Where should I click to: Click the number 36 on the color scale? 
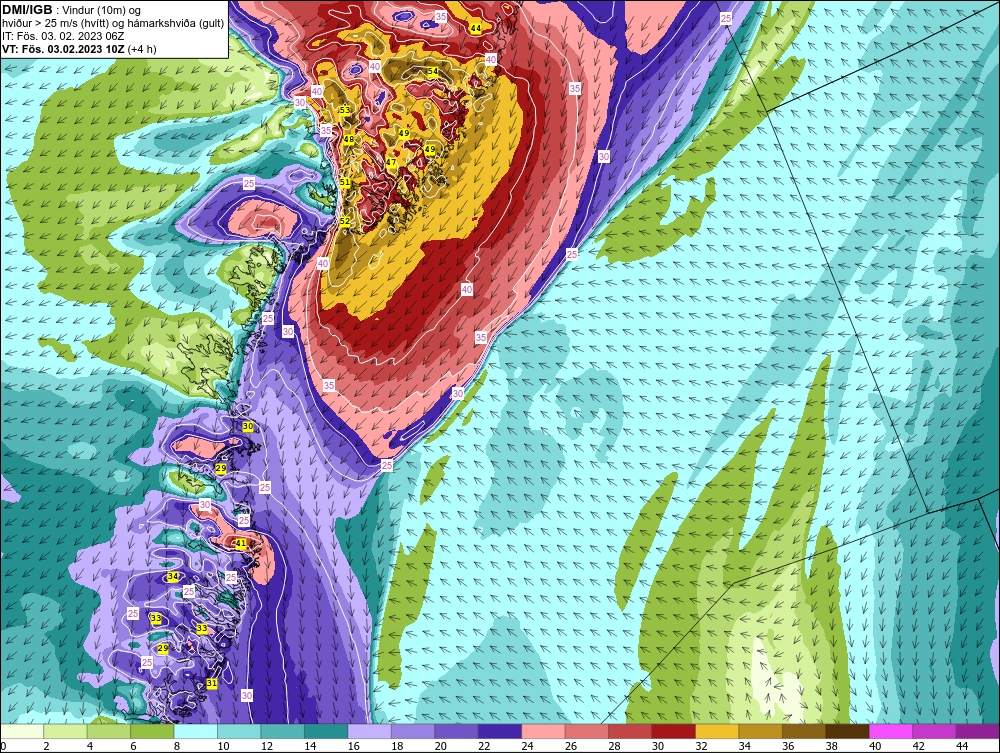pyautogui.click(x=788, y=746)
